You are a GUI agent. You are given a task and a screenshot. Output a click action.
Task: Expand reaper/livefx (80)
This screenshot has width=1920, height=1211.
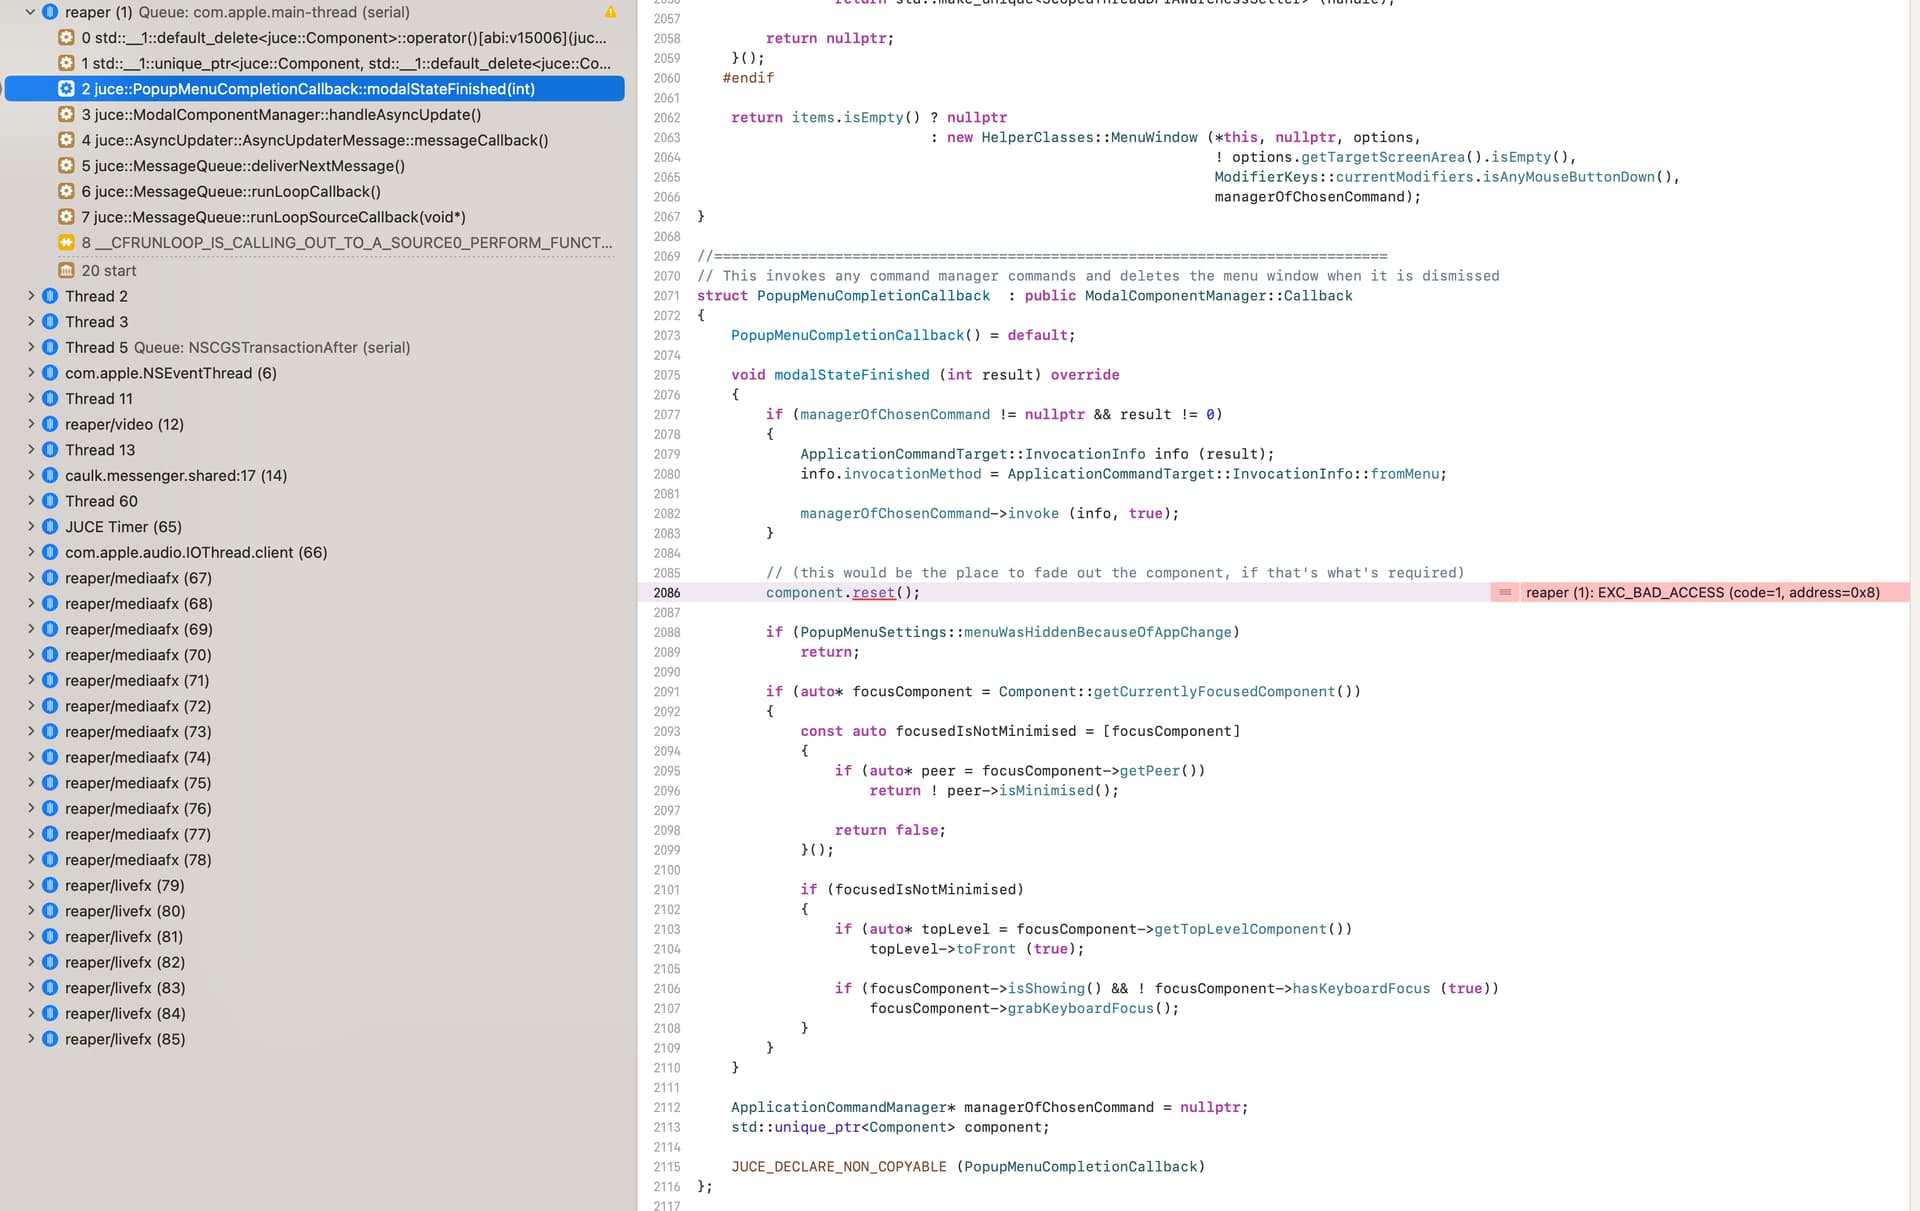coord(30,911)
